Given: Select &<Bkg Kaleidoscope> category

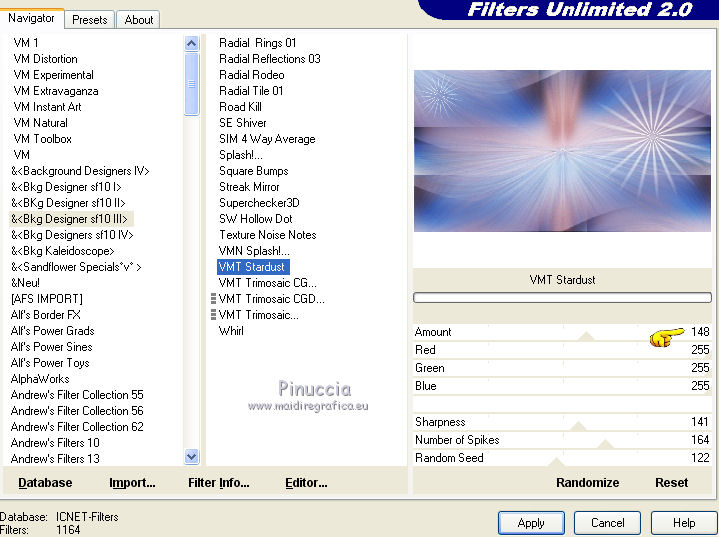Looking at the screenshot, I should (62, 251).
